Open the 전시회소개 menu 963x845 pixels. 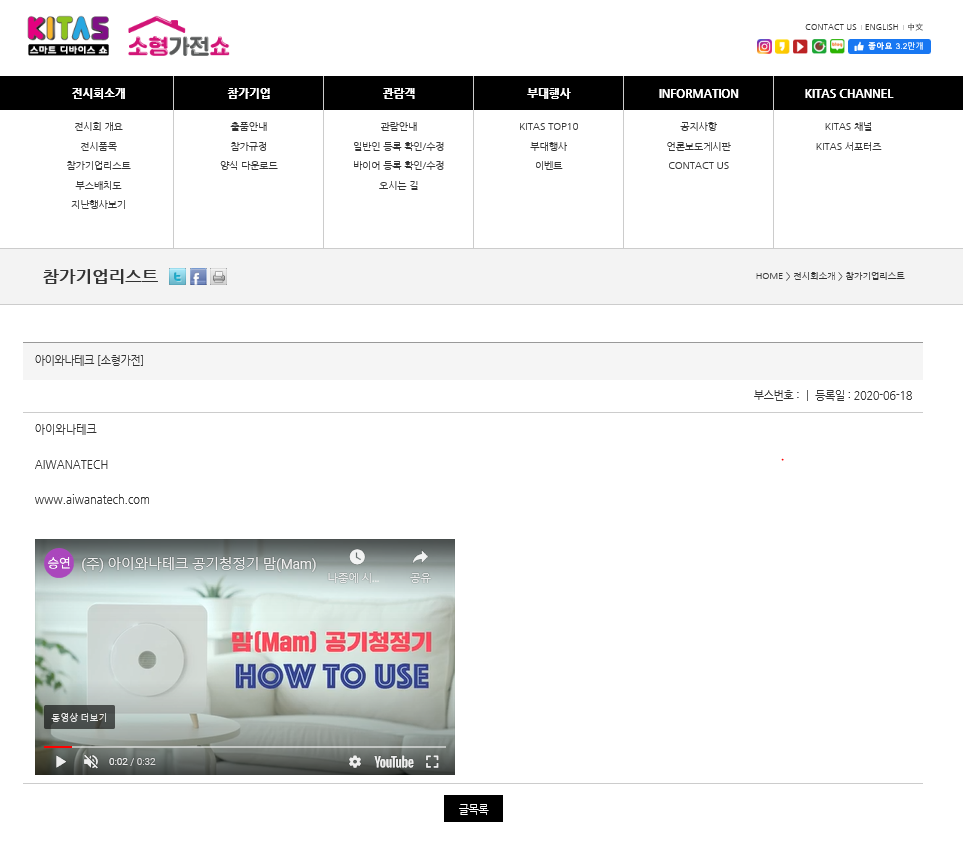[x=98, y=93]
